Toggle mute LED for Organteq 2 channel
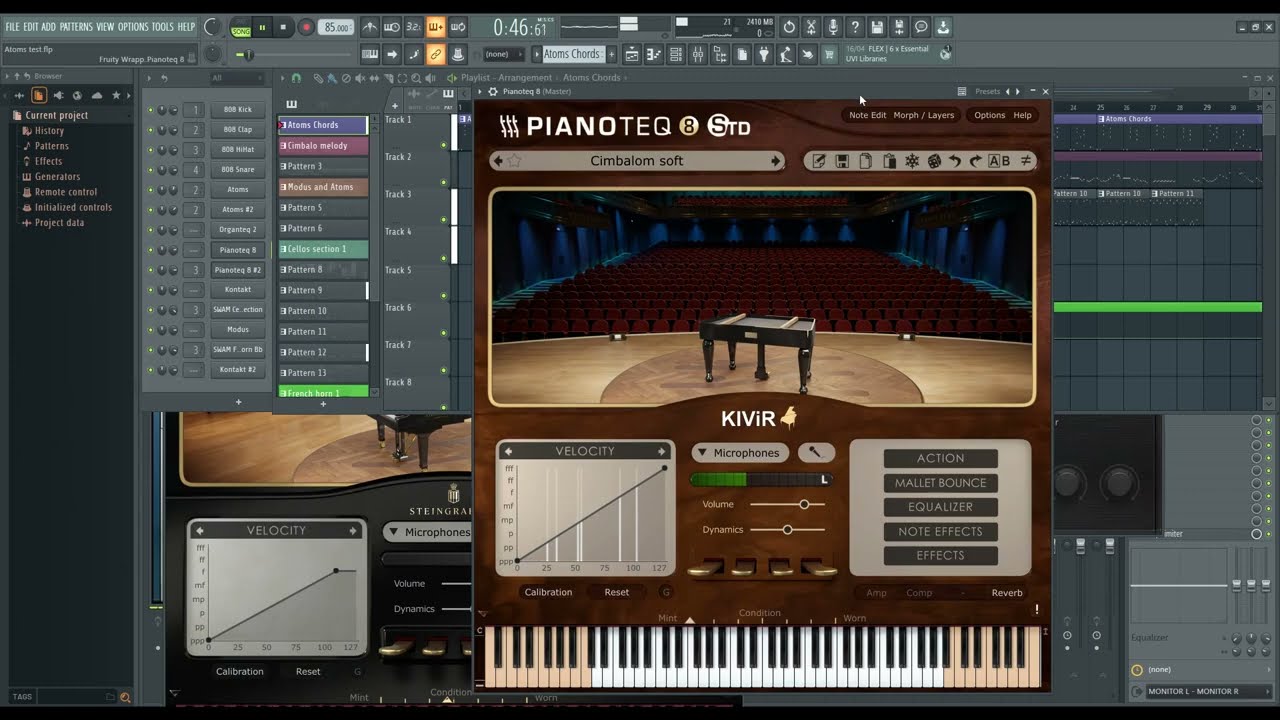The width and height of the screenshot is (1280, 720). (x=151, y=230)
